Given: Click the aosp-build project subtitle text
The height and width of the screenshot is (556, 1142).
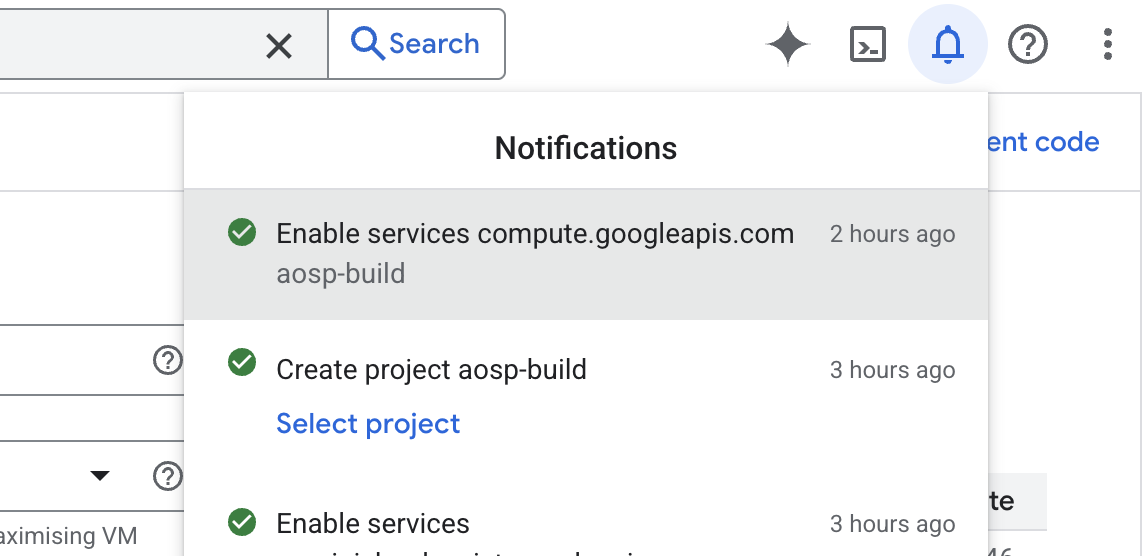Looking at the screenshot, I should click(x=341, y=274).
